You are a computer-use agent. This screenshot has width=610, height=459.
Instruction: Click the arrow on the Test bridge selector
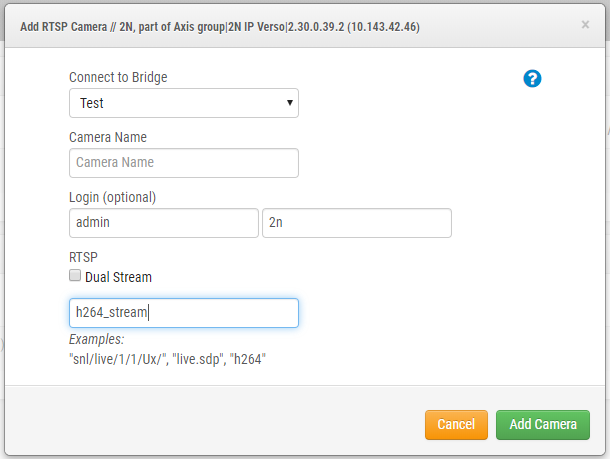pos(289,103)
